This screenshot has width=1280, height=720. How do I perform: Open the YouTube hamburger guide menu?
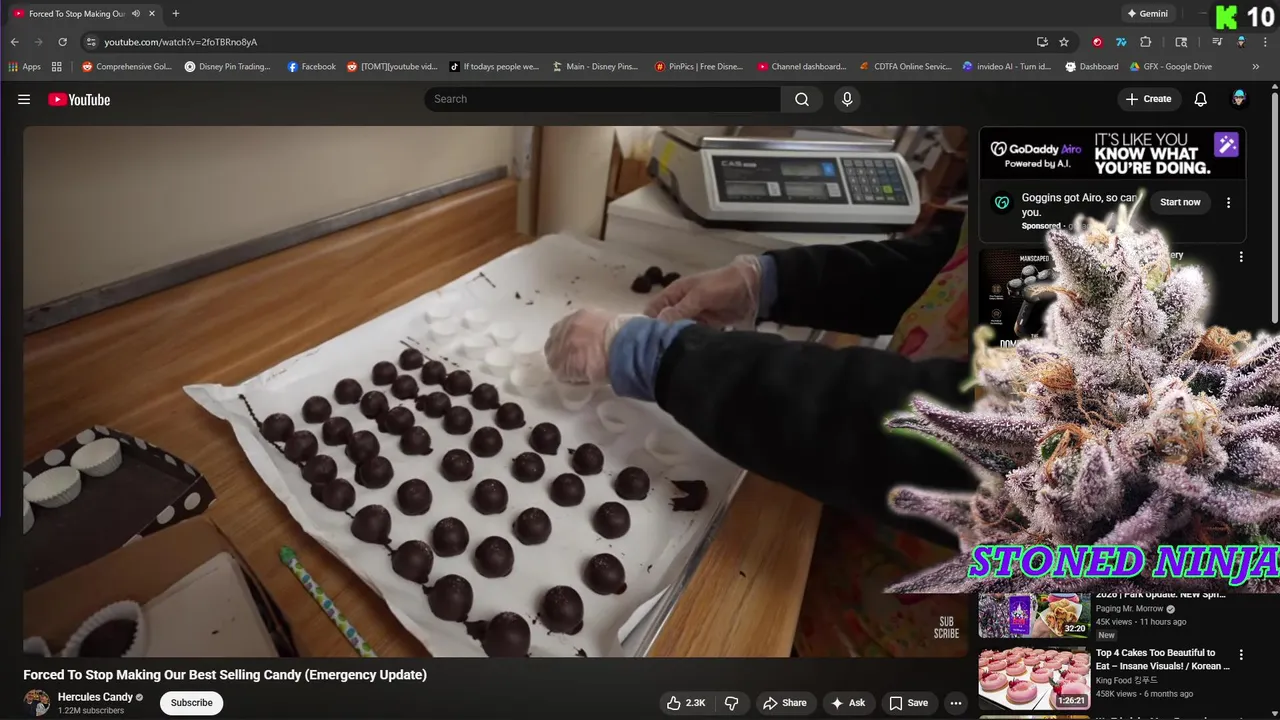point(24,99)
